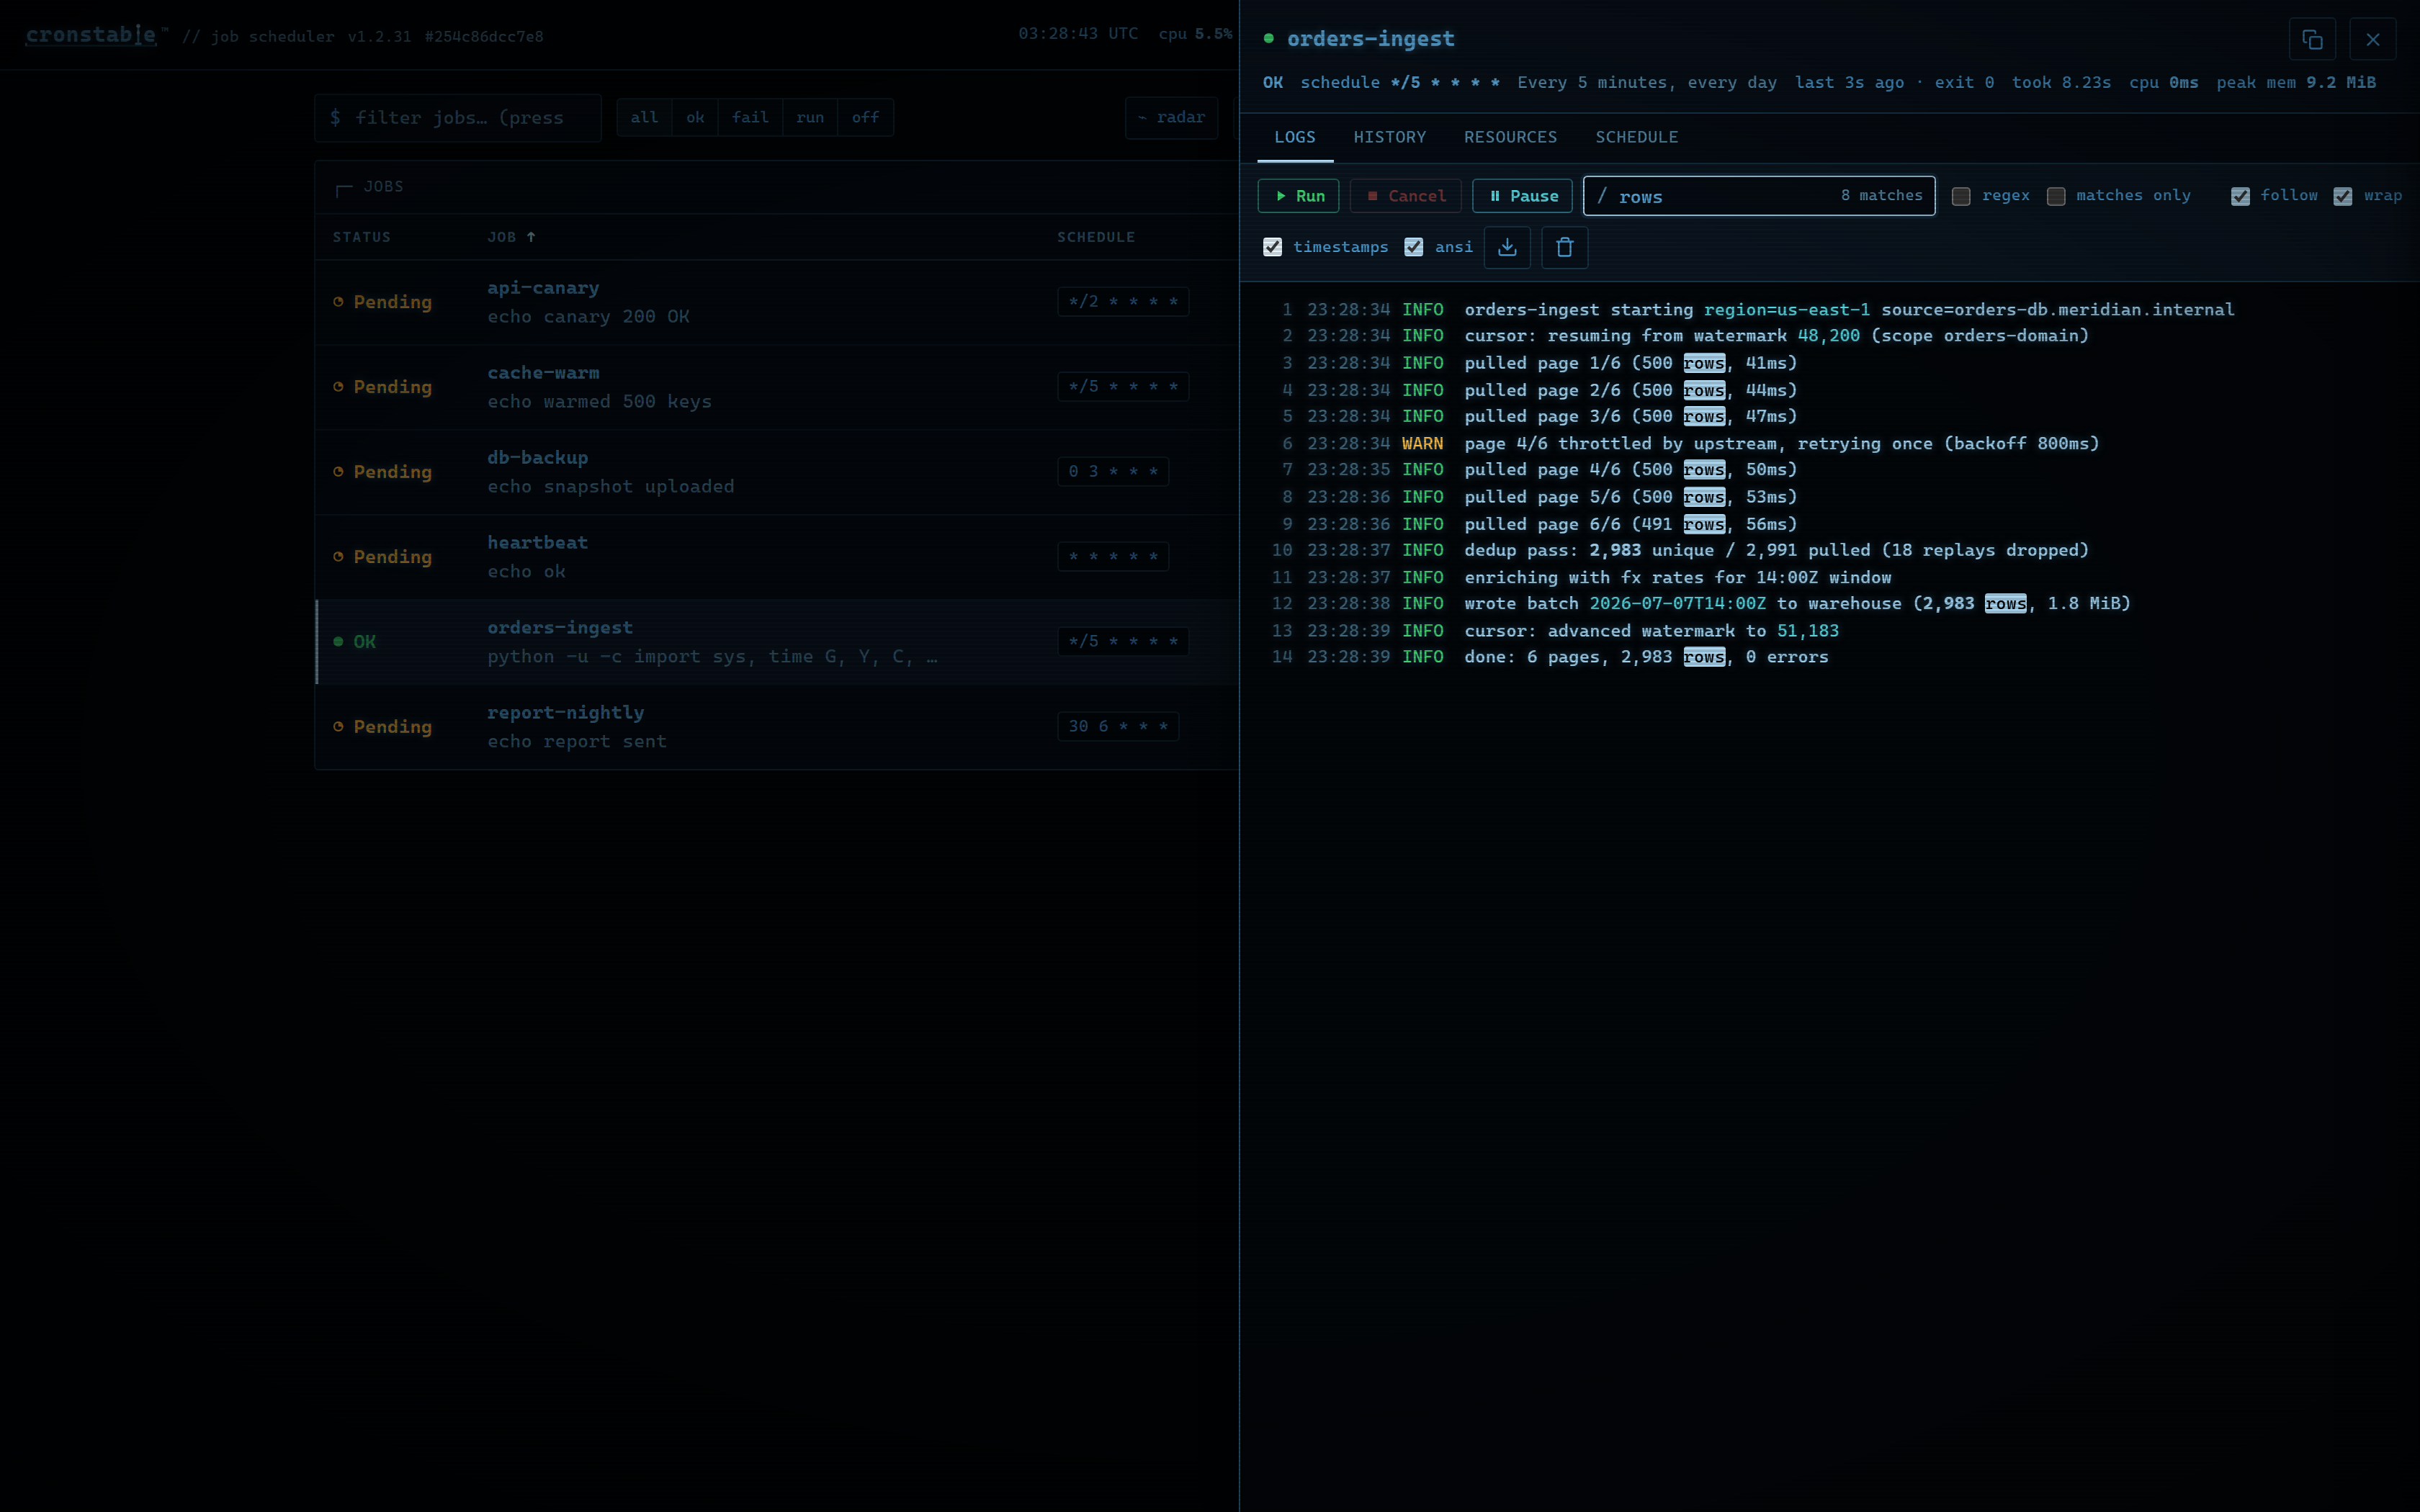The width and height of the screenshot is (2420, 1512).
Task: Cancel the running job
Action: click(1405, 196)
